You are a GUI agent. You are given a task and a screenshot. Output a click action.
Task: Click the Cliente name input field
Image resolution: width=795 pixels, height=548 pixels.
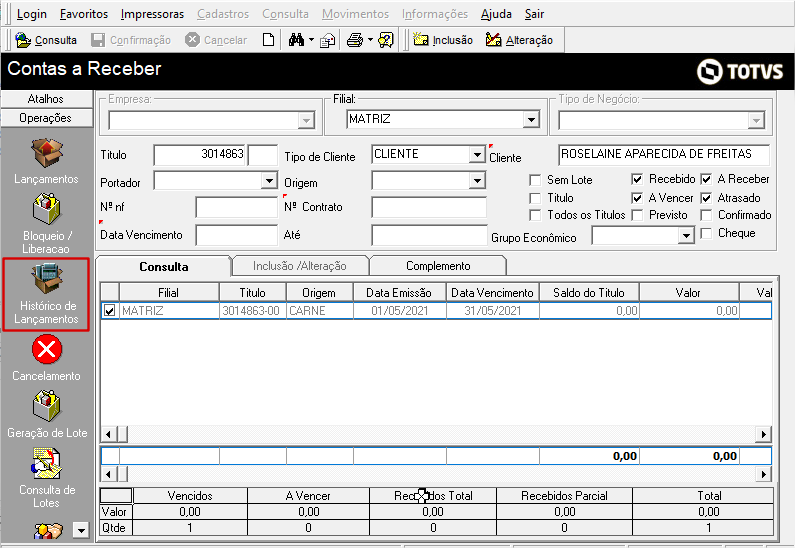coord(664,155)
